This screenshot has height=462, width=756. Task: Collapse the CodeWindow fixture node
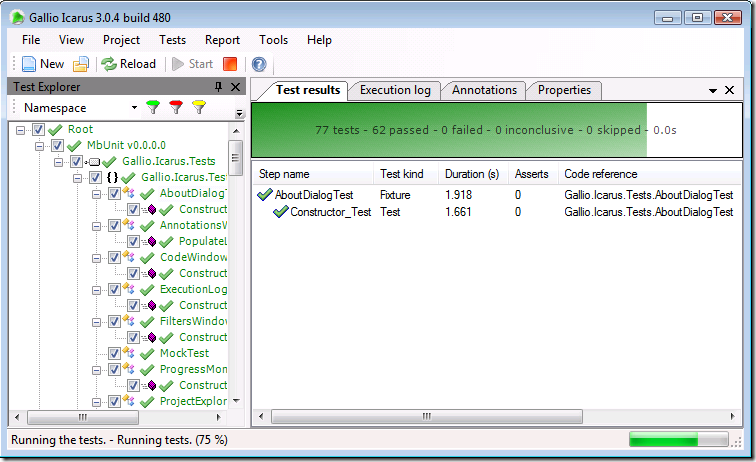[x=98, y=258]
